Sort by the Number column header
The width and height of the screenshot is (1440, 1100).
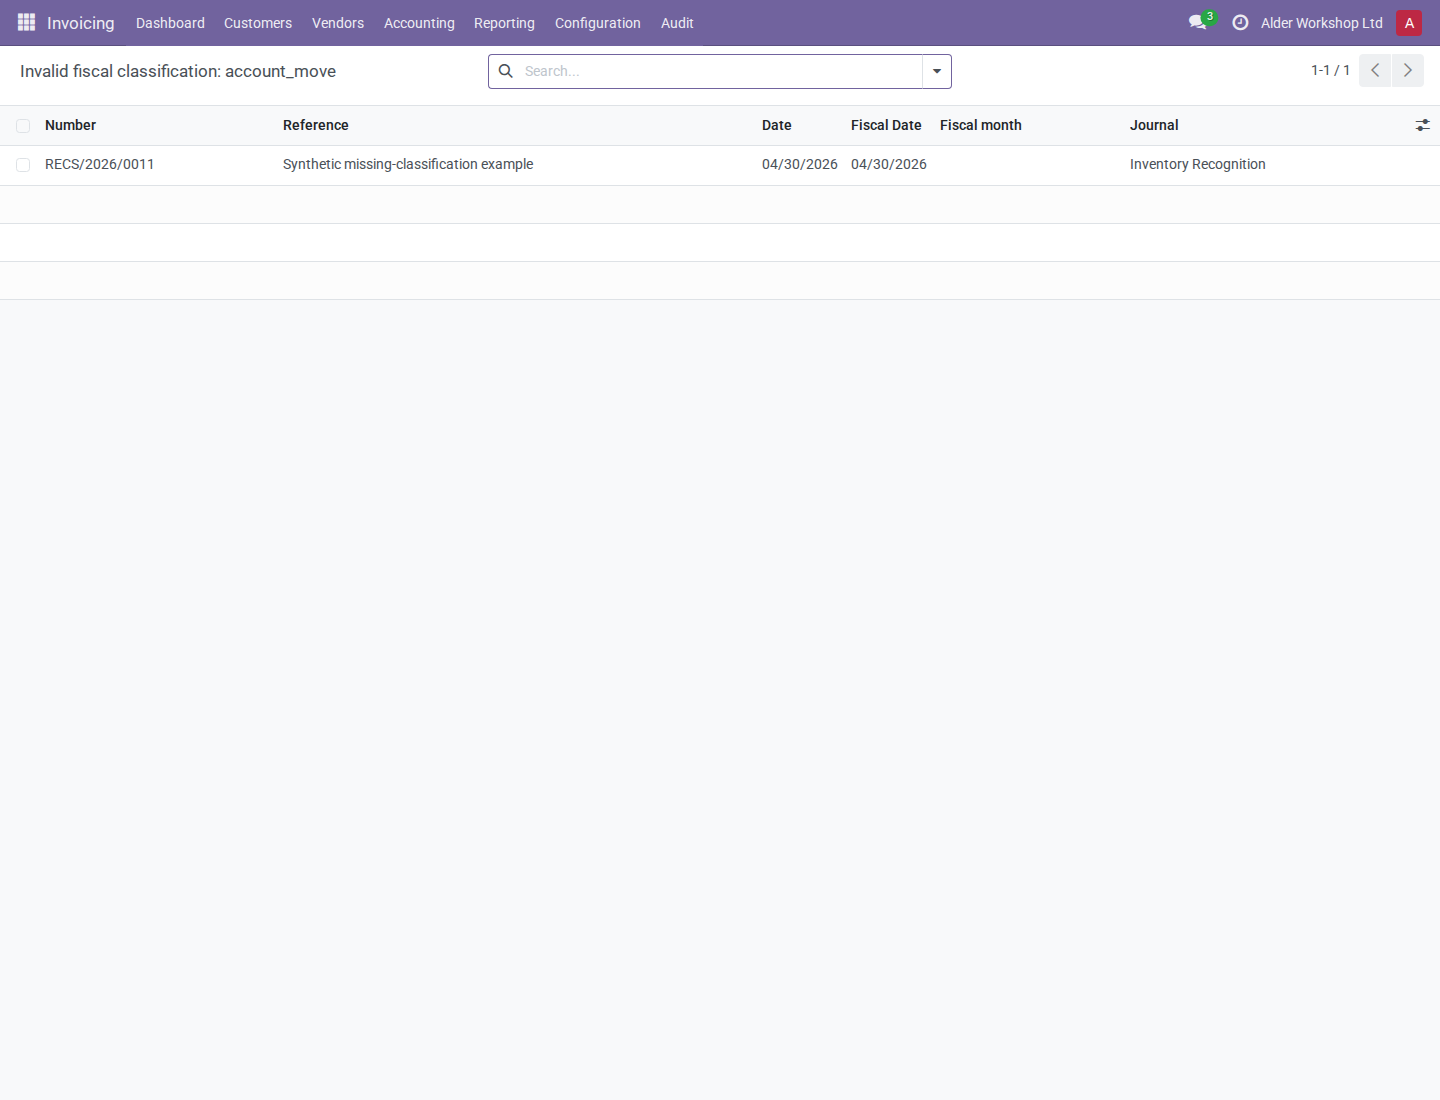70,125
